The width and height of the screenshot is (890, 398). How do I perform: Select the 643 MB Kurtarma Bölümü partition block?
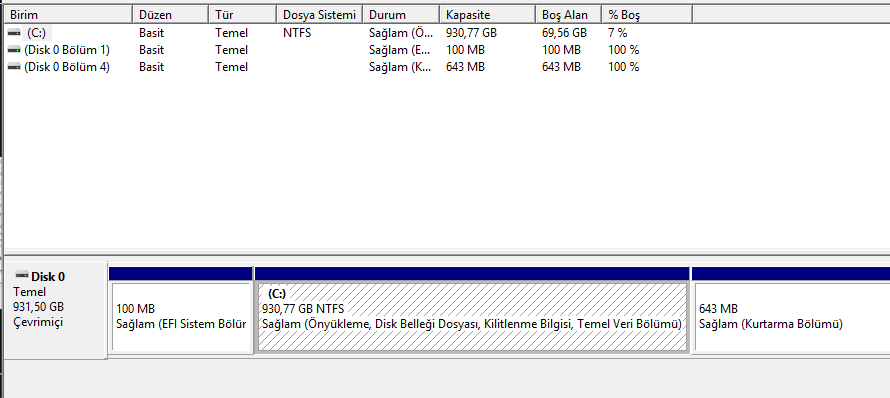point(791,310)
